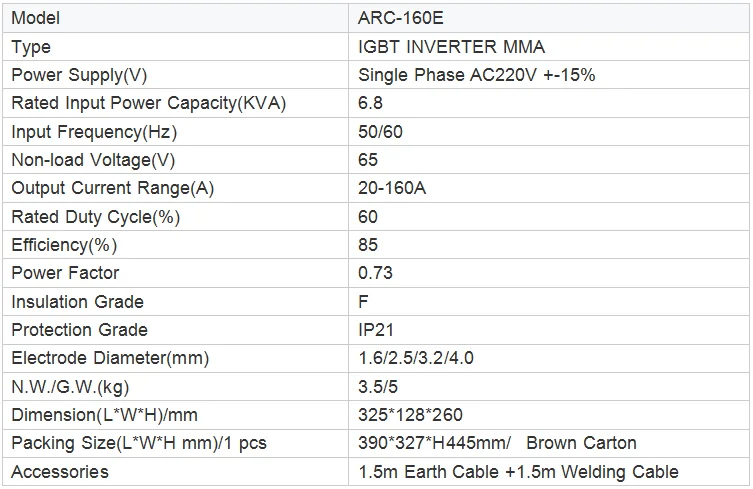This screenshot has height=489, width=753.
Task: Click the Efficiency(%) row label
Action: 64,245
